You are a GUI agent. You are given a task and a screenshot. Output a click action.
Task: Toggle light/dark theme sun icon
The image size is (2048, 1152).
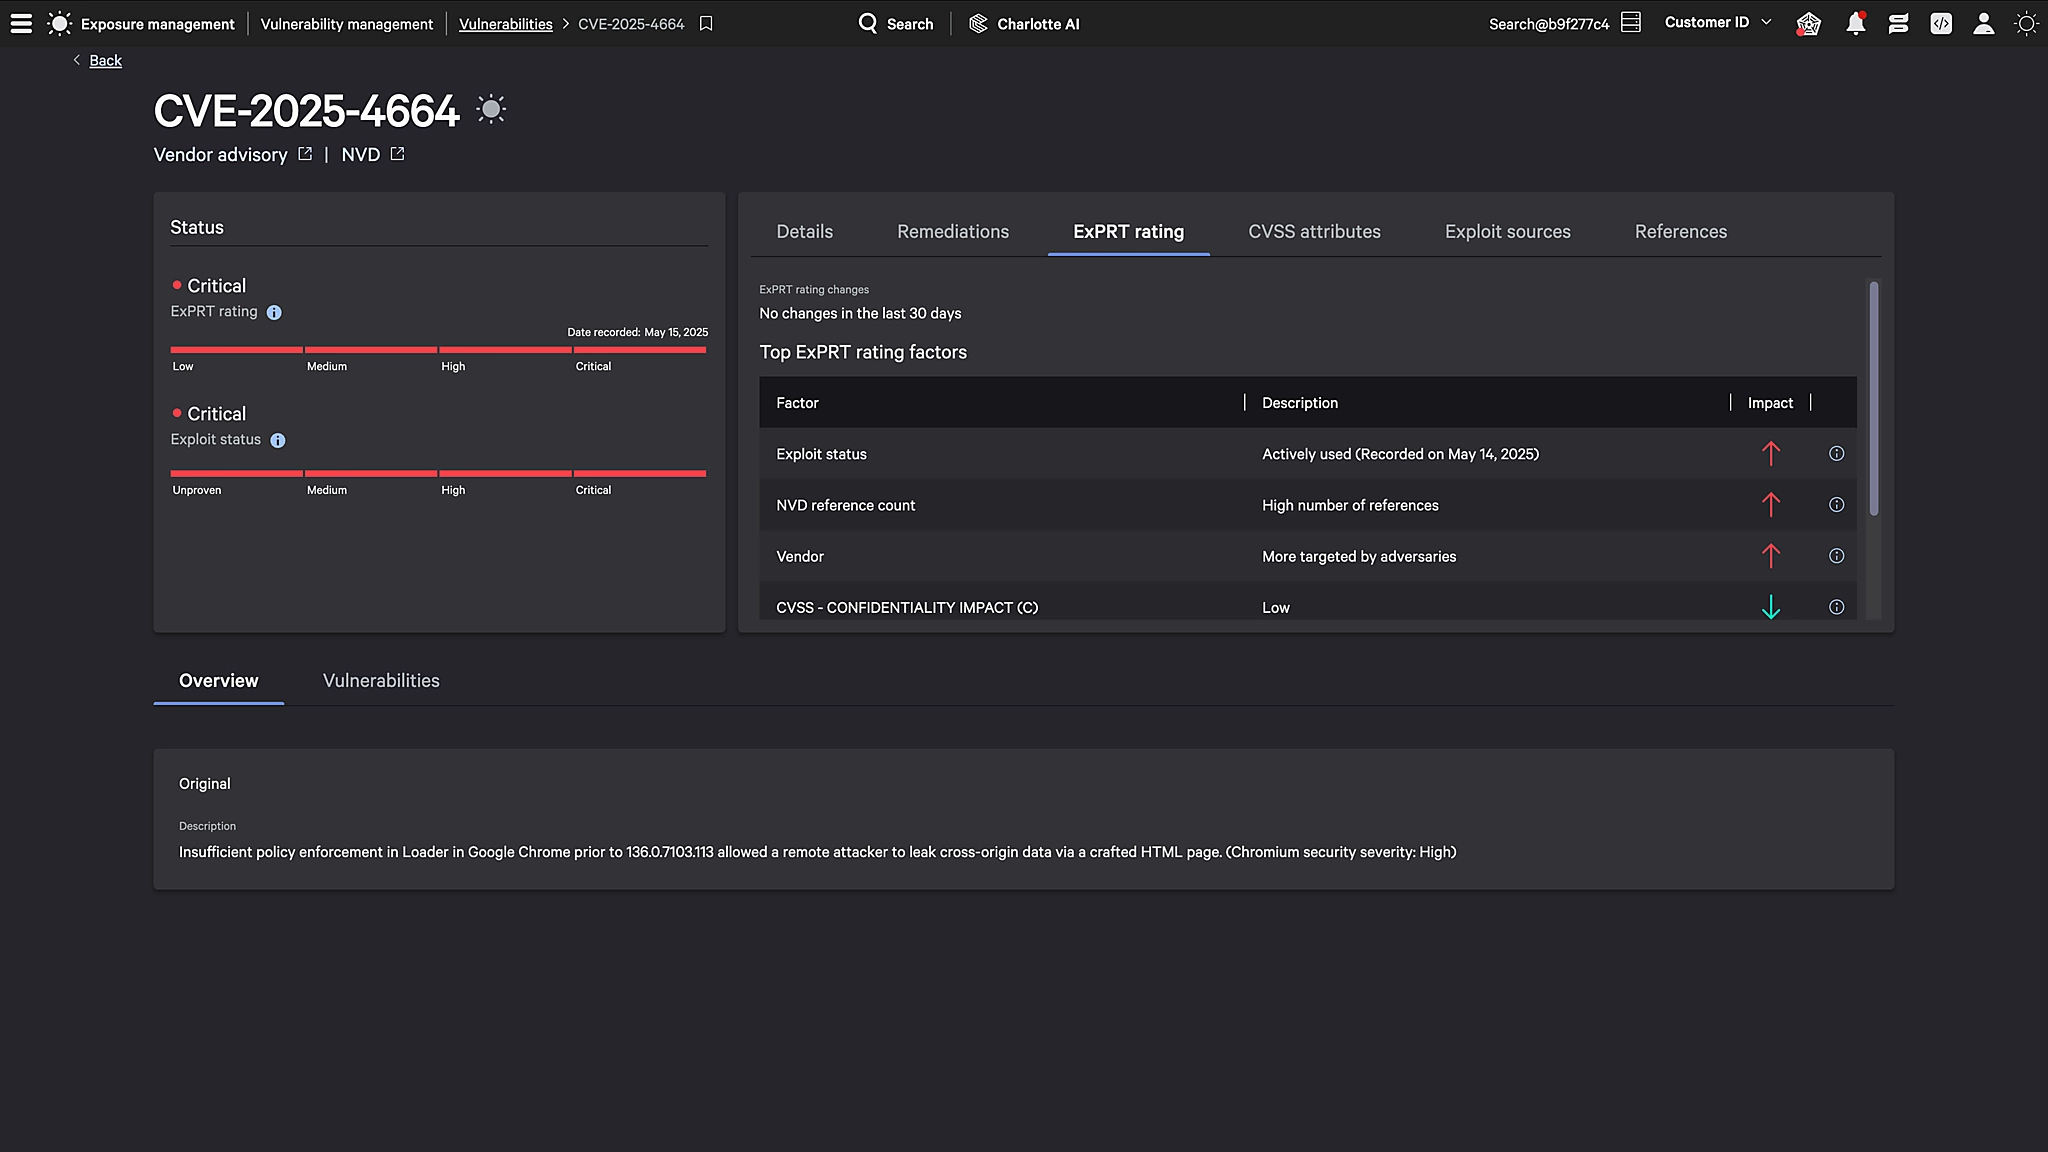coord(2026,23)
